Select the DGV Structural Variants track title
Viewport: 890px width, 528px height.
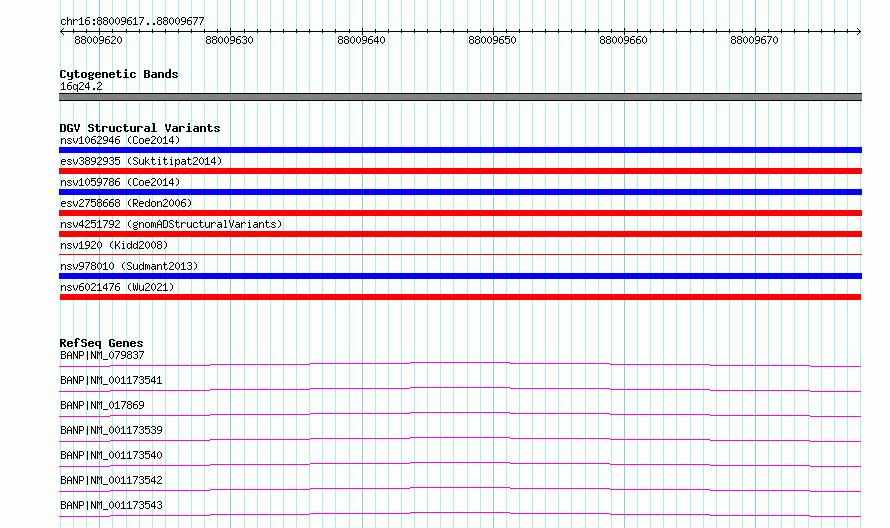pyautogui.click(x=140, y=128)
